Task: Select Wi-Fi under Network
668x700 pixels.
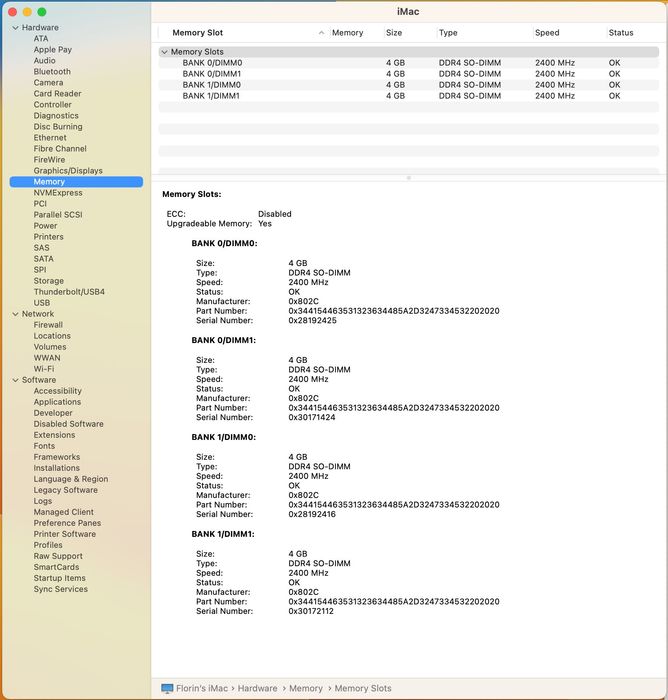Action: click(x=44, y=369)
